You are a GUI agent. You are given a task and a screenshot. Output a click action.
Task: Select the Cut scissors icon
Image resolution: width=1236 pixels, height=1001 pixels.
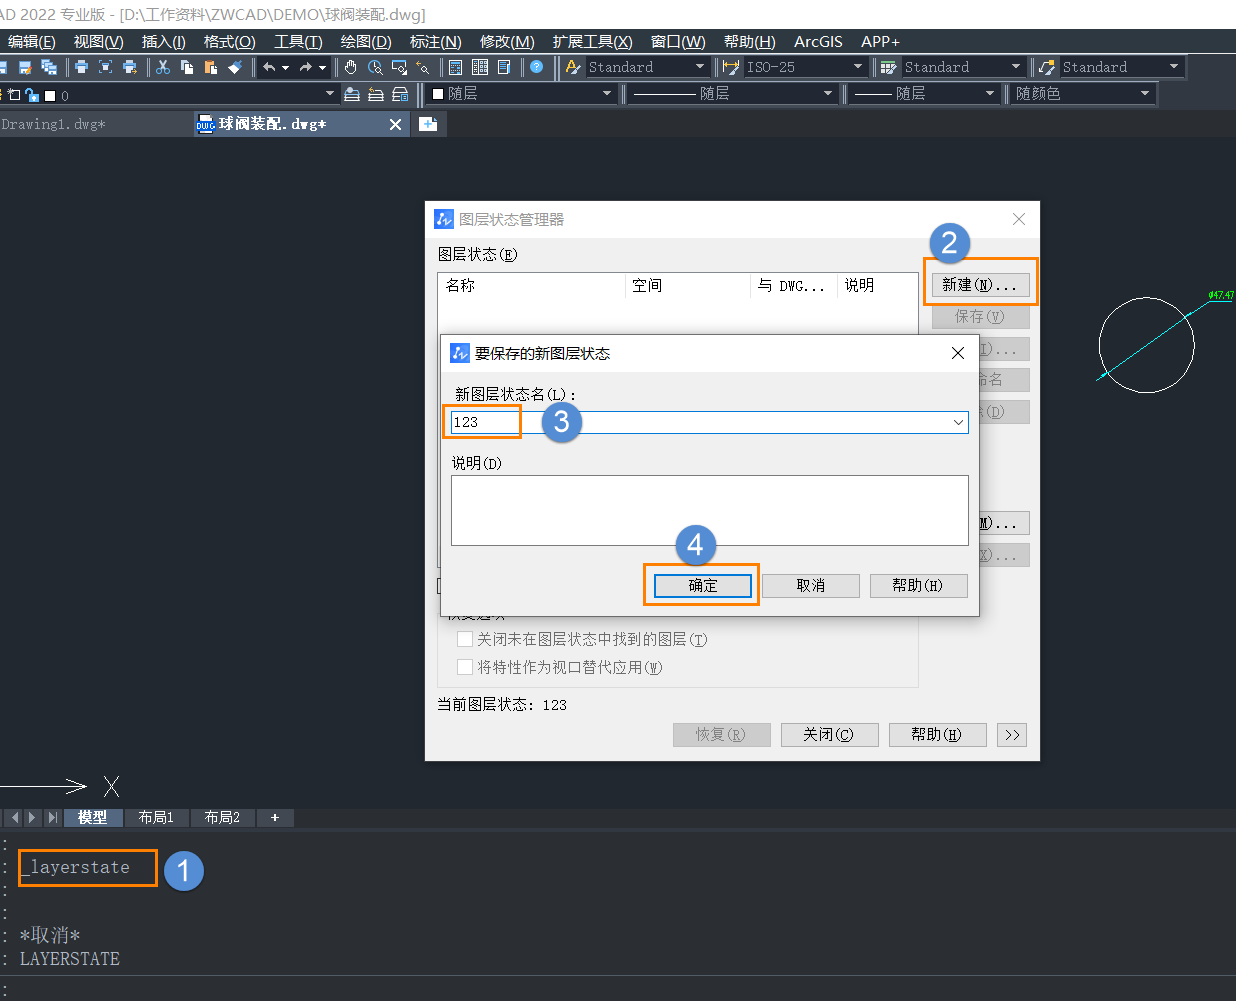coord(162,67)
